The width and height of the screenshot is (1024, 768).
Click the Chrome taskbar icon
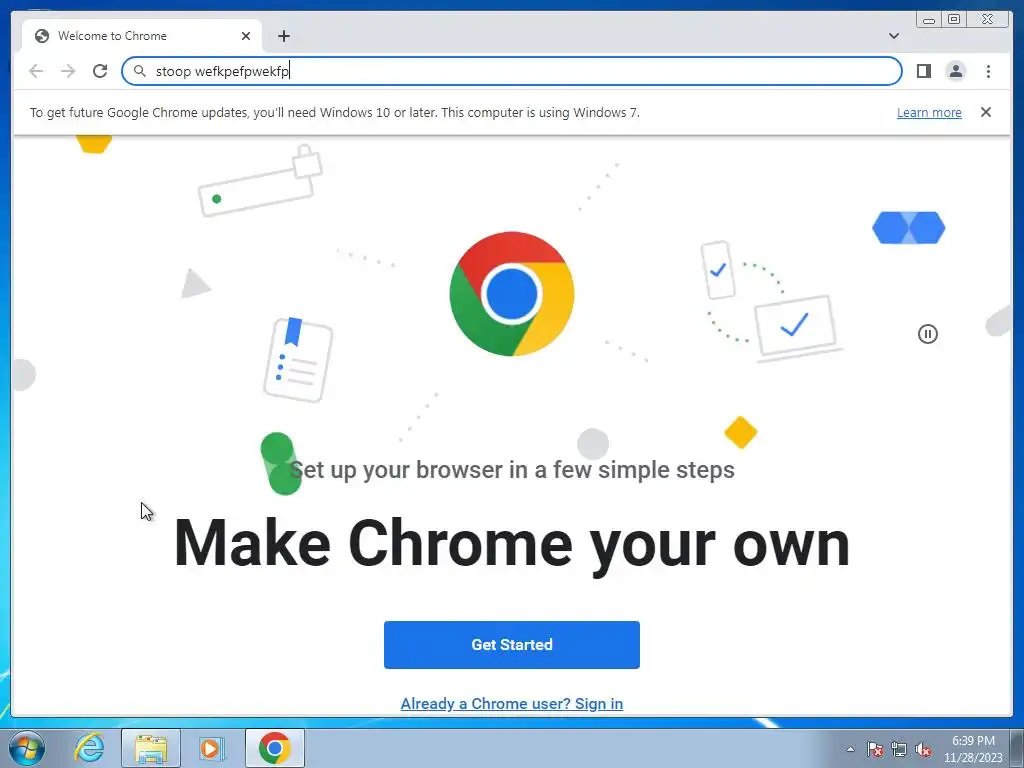[274, 748]
